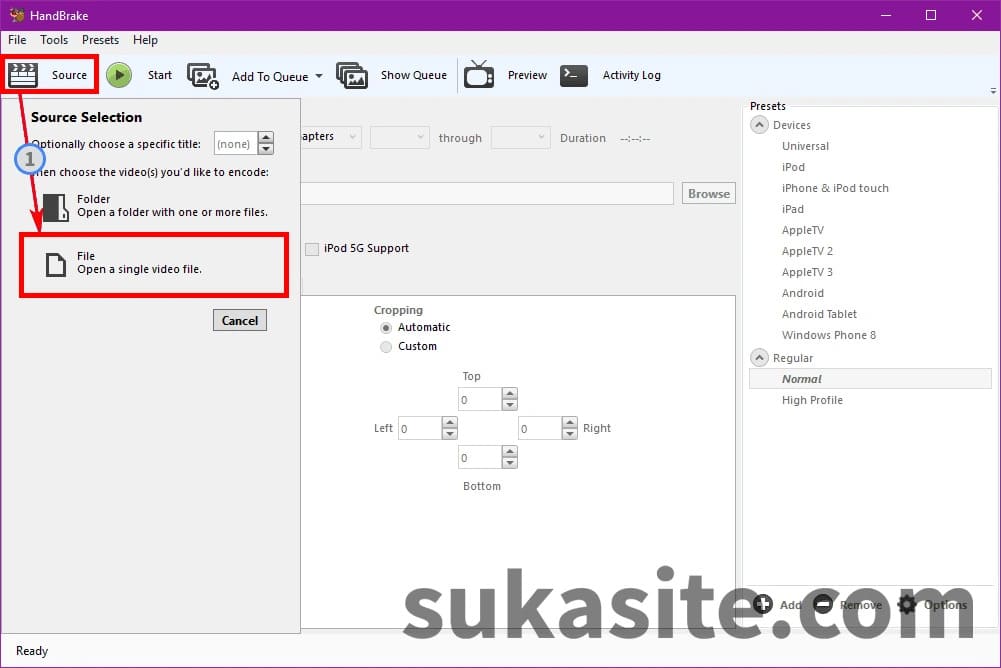Screen dimensions: 1001x668
Task: Open the end chapter dropdown after through
Action: (x=520, y=137)
